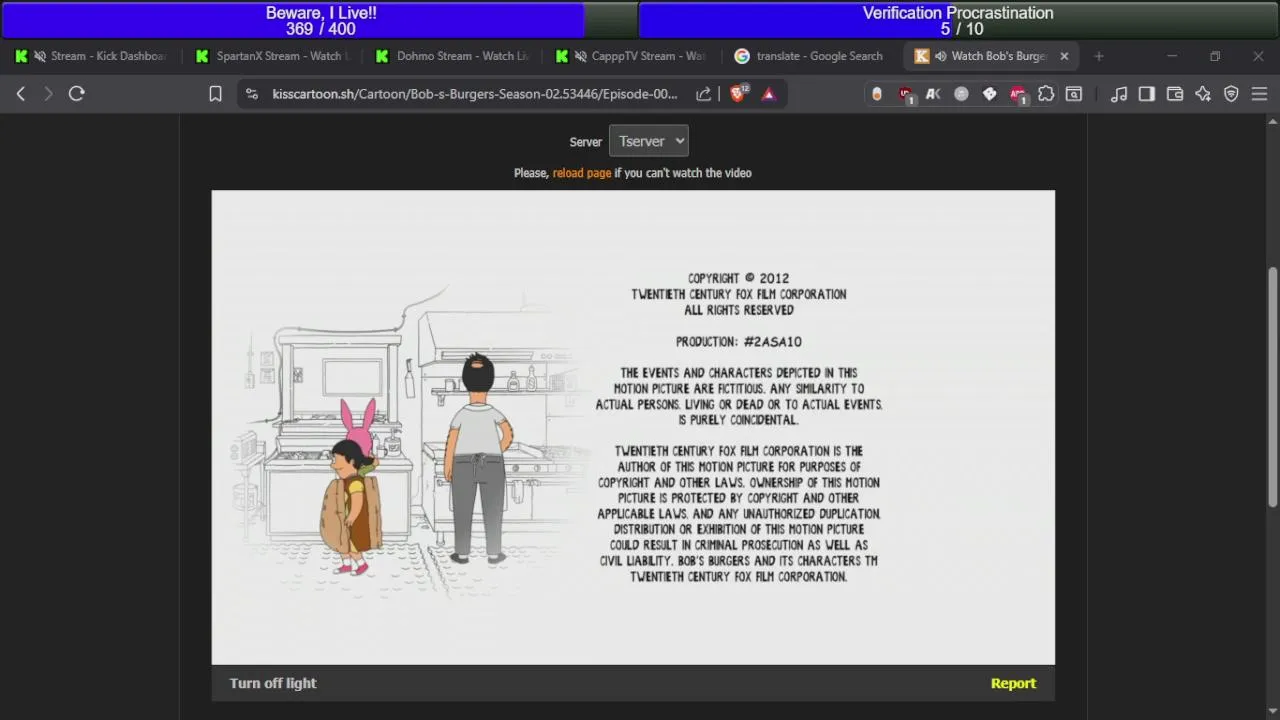Open the extensions puzzle menu

[1046, 94]
